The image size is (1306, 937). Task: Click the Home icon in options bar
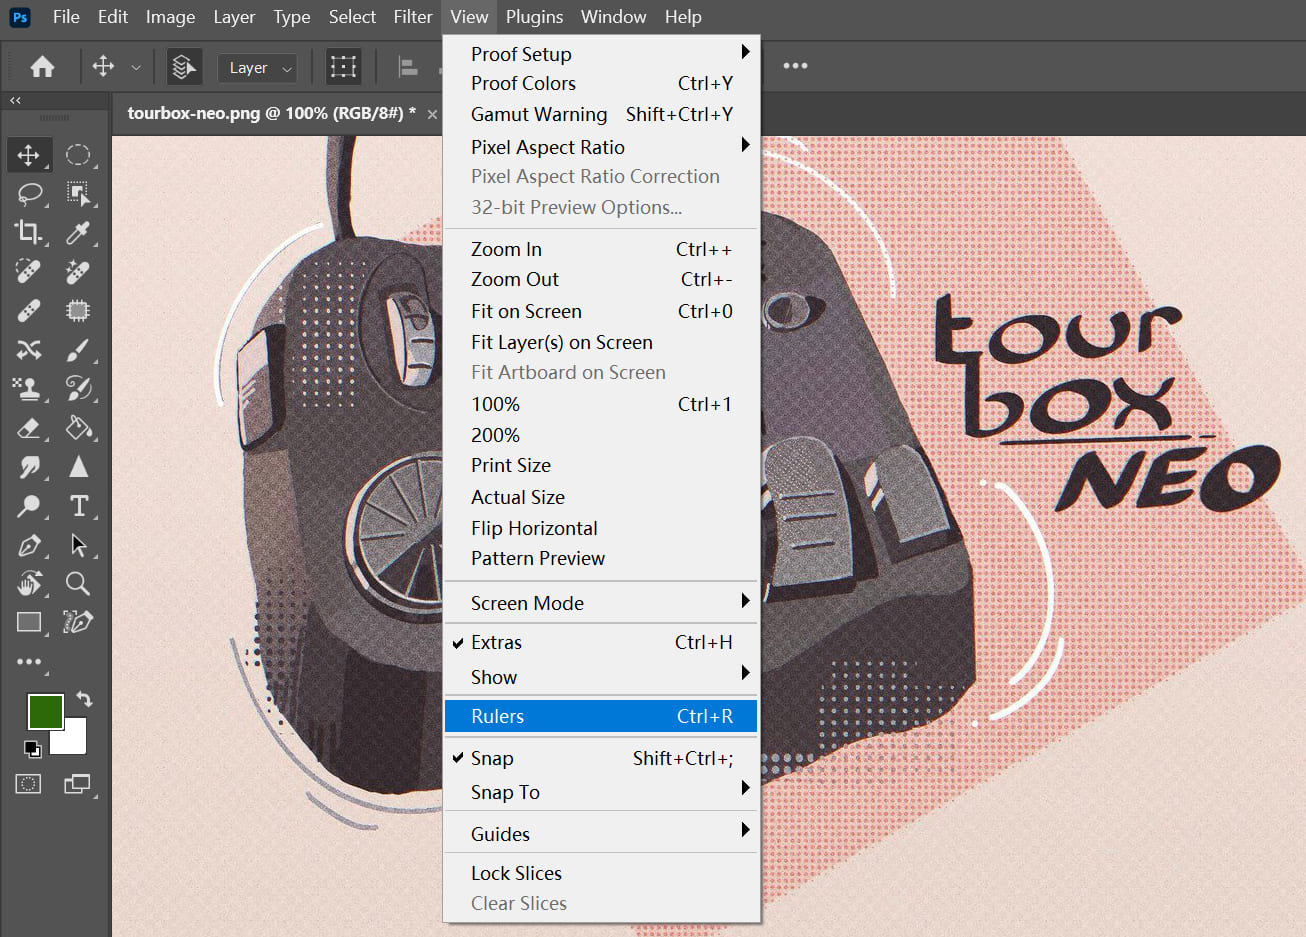click(x=42, y=67)
